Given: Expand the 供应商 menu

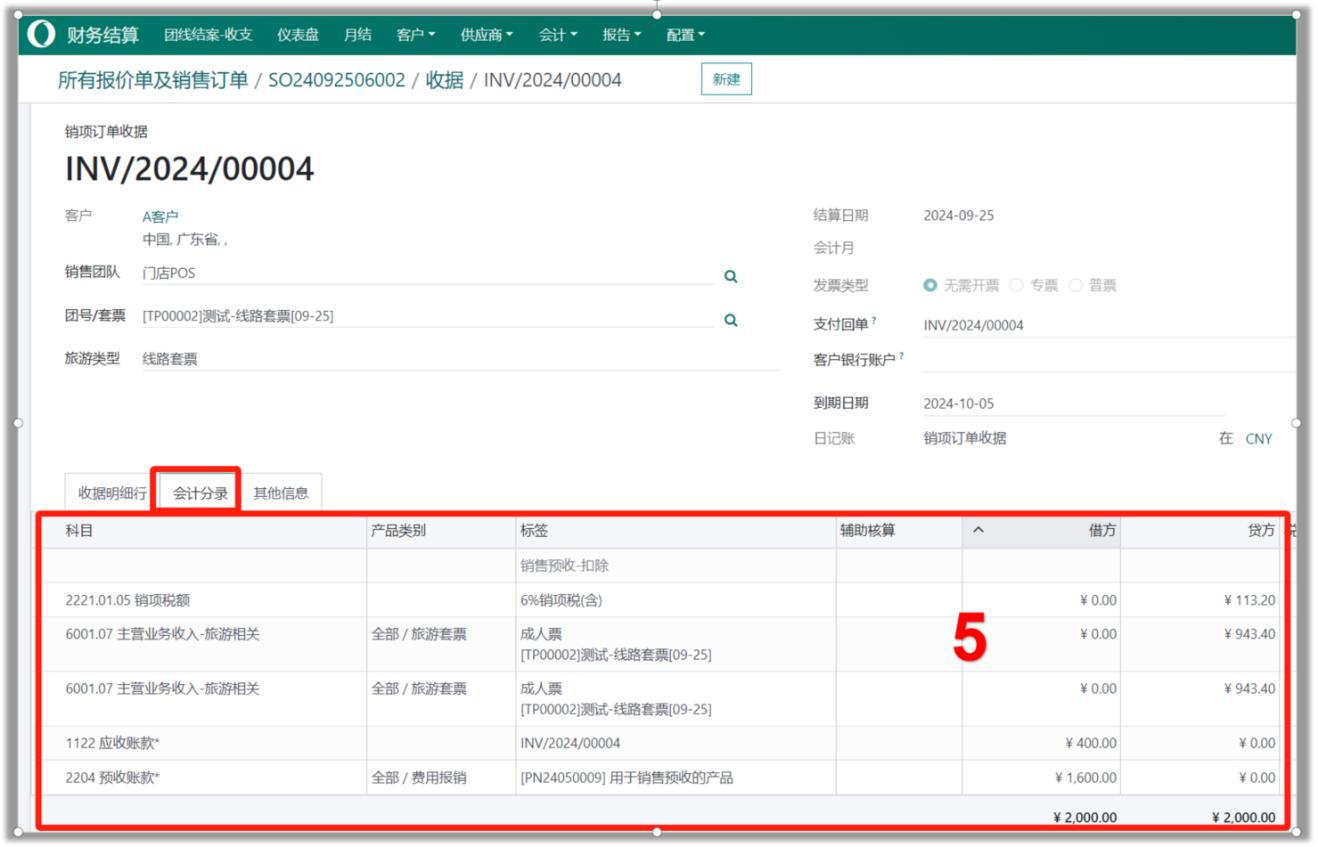Looking at the screenshot, I should (x=486, y=35).
